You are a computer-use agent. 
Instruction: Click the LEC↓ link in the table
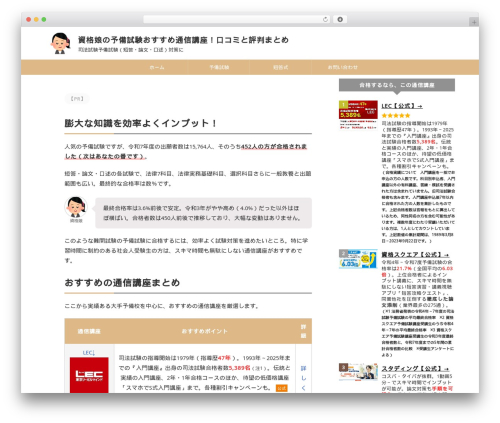click(89, 353)
